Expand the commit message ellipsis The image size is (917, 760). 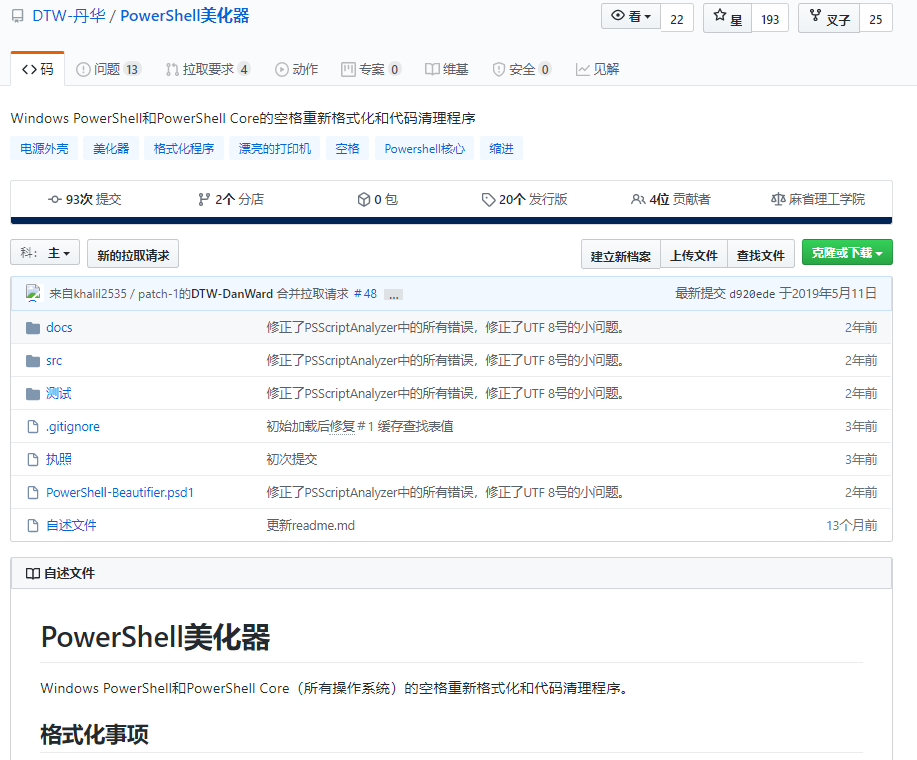[394, 295]
